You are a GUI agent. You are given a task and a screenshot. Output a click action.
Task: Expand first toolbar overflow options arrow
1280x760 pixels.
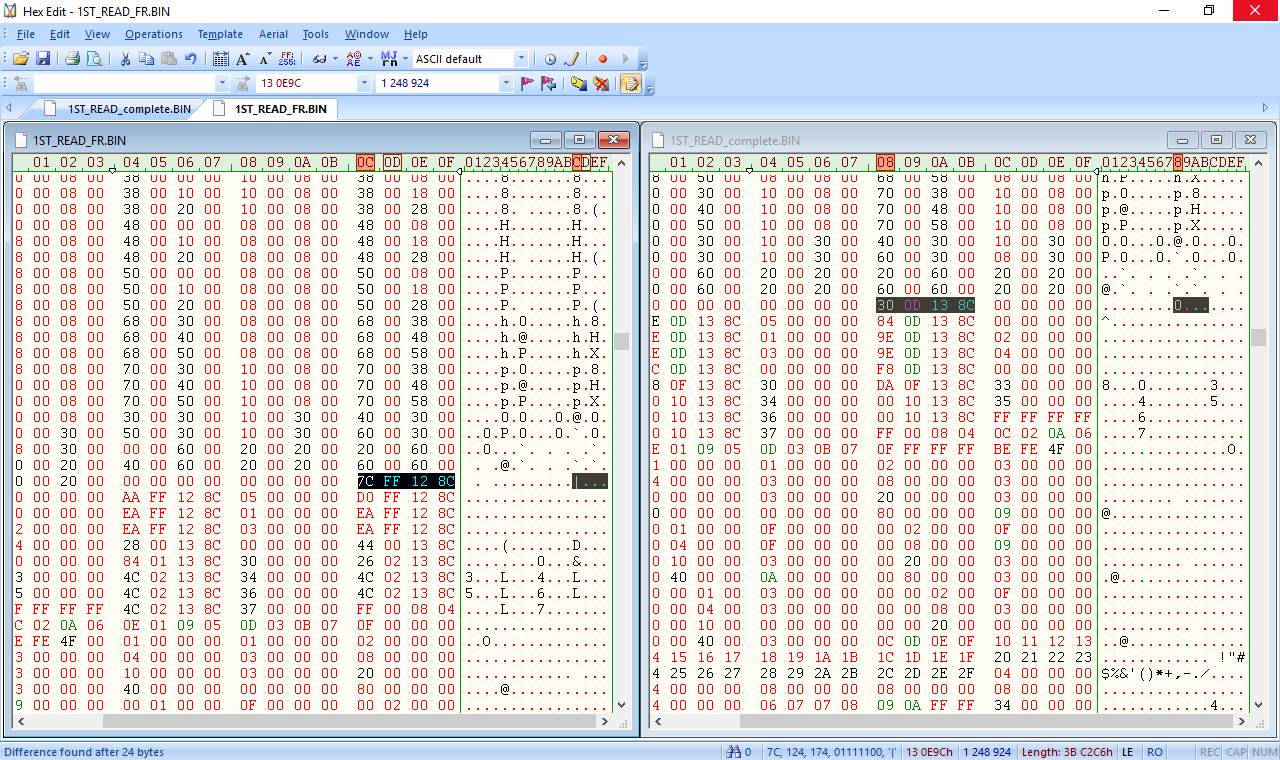tap(643, 61)
